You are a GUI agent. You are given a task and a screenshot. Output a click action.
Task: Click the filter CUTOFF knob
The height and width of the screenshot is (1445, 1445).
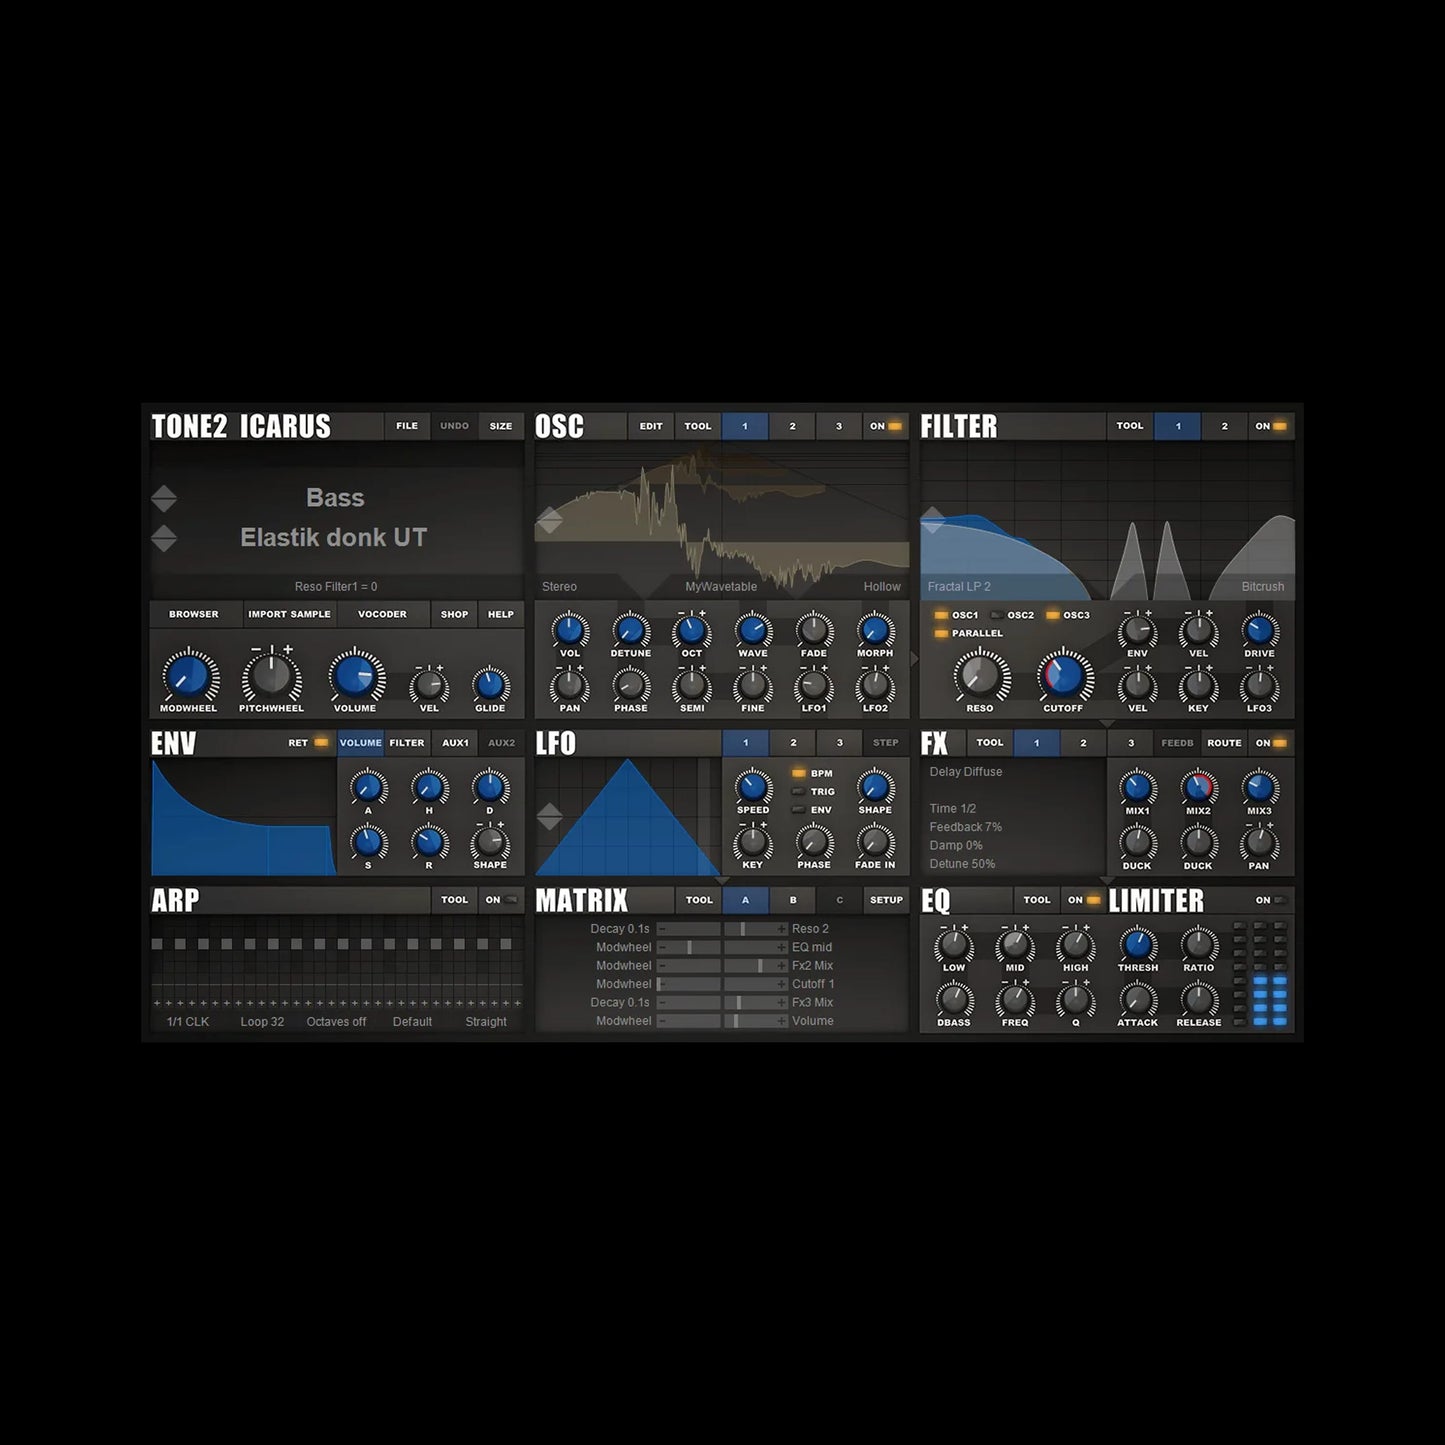coord(1064,676)
